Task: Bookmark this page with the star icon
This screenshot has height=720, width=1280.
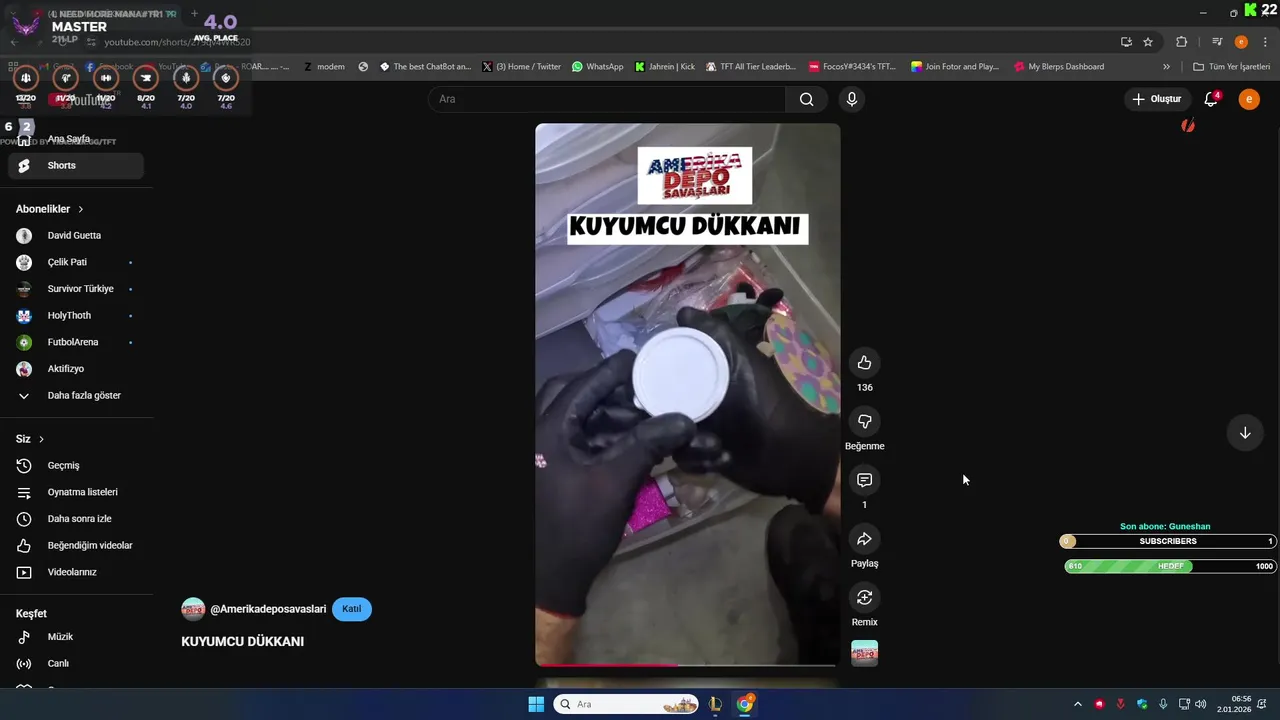Action: click(1148, 42)
